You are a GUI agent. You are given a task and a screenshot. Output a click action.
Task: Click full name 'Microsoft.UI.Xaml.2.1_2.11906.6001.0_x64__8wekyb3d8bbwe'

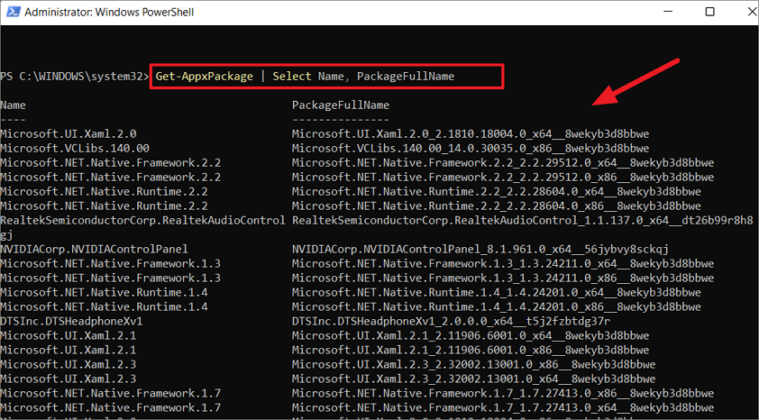coord(471,336)
